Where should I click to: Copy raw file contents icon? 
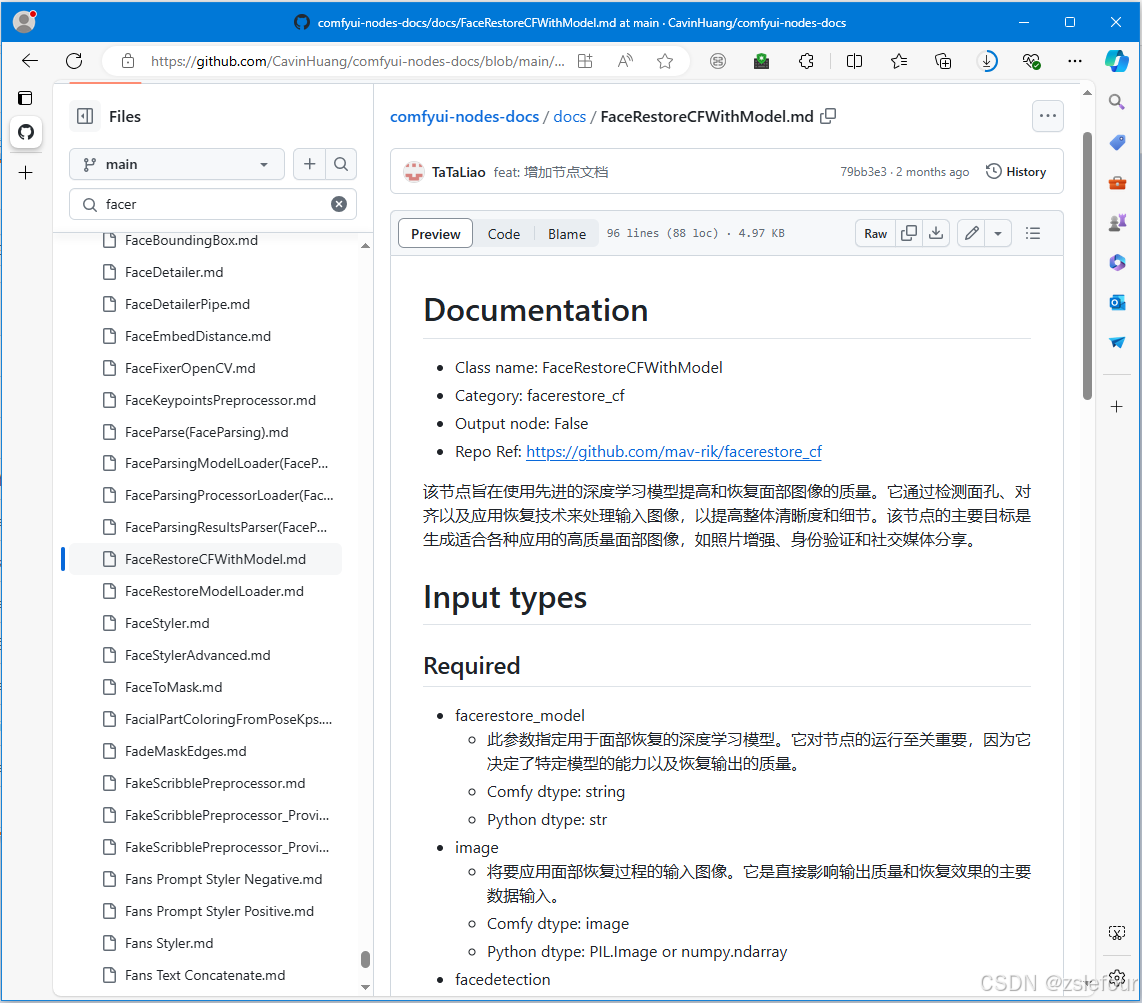[x=909, y=234]
